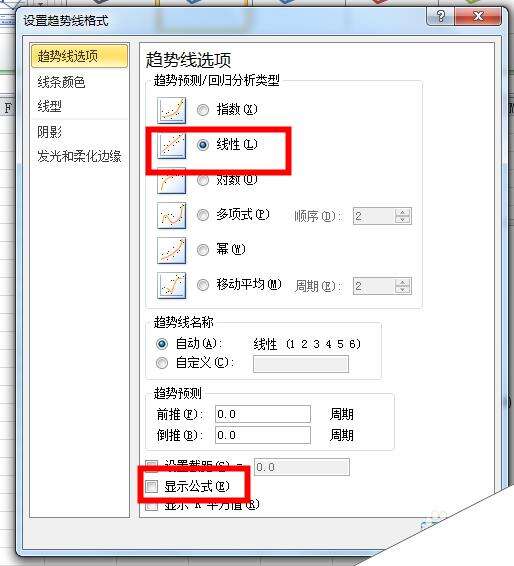This screenshot has width=514, height=566.
Task: Click the polynomial trendline chart icon
Action: [171, 215]
